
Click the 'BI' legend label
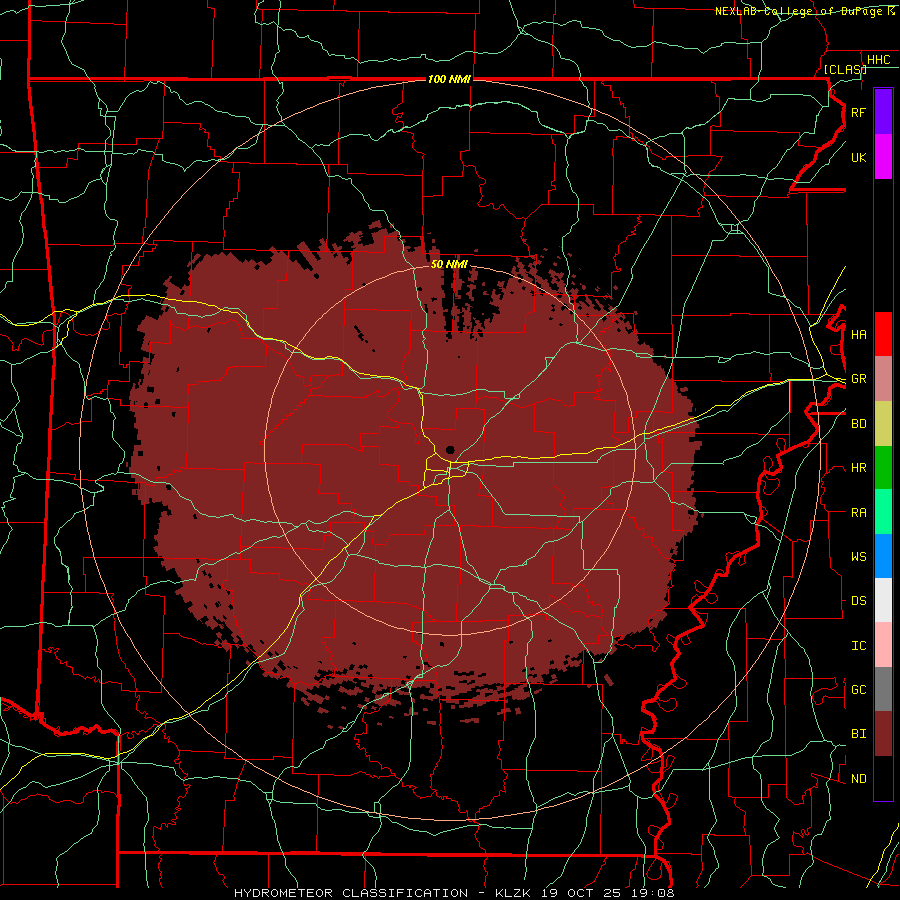pyautogui.click(x=858, y=734)
